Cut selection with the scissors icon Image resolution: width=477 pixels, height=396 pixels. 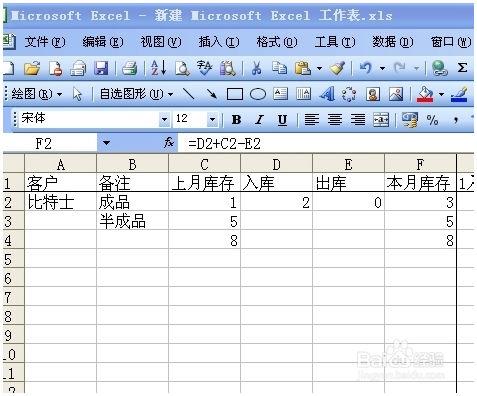(x=256, y=68)
